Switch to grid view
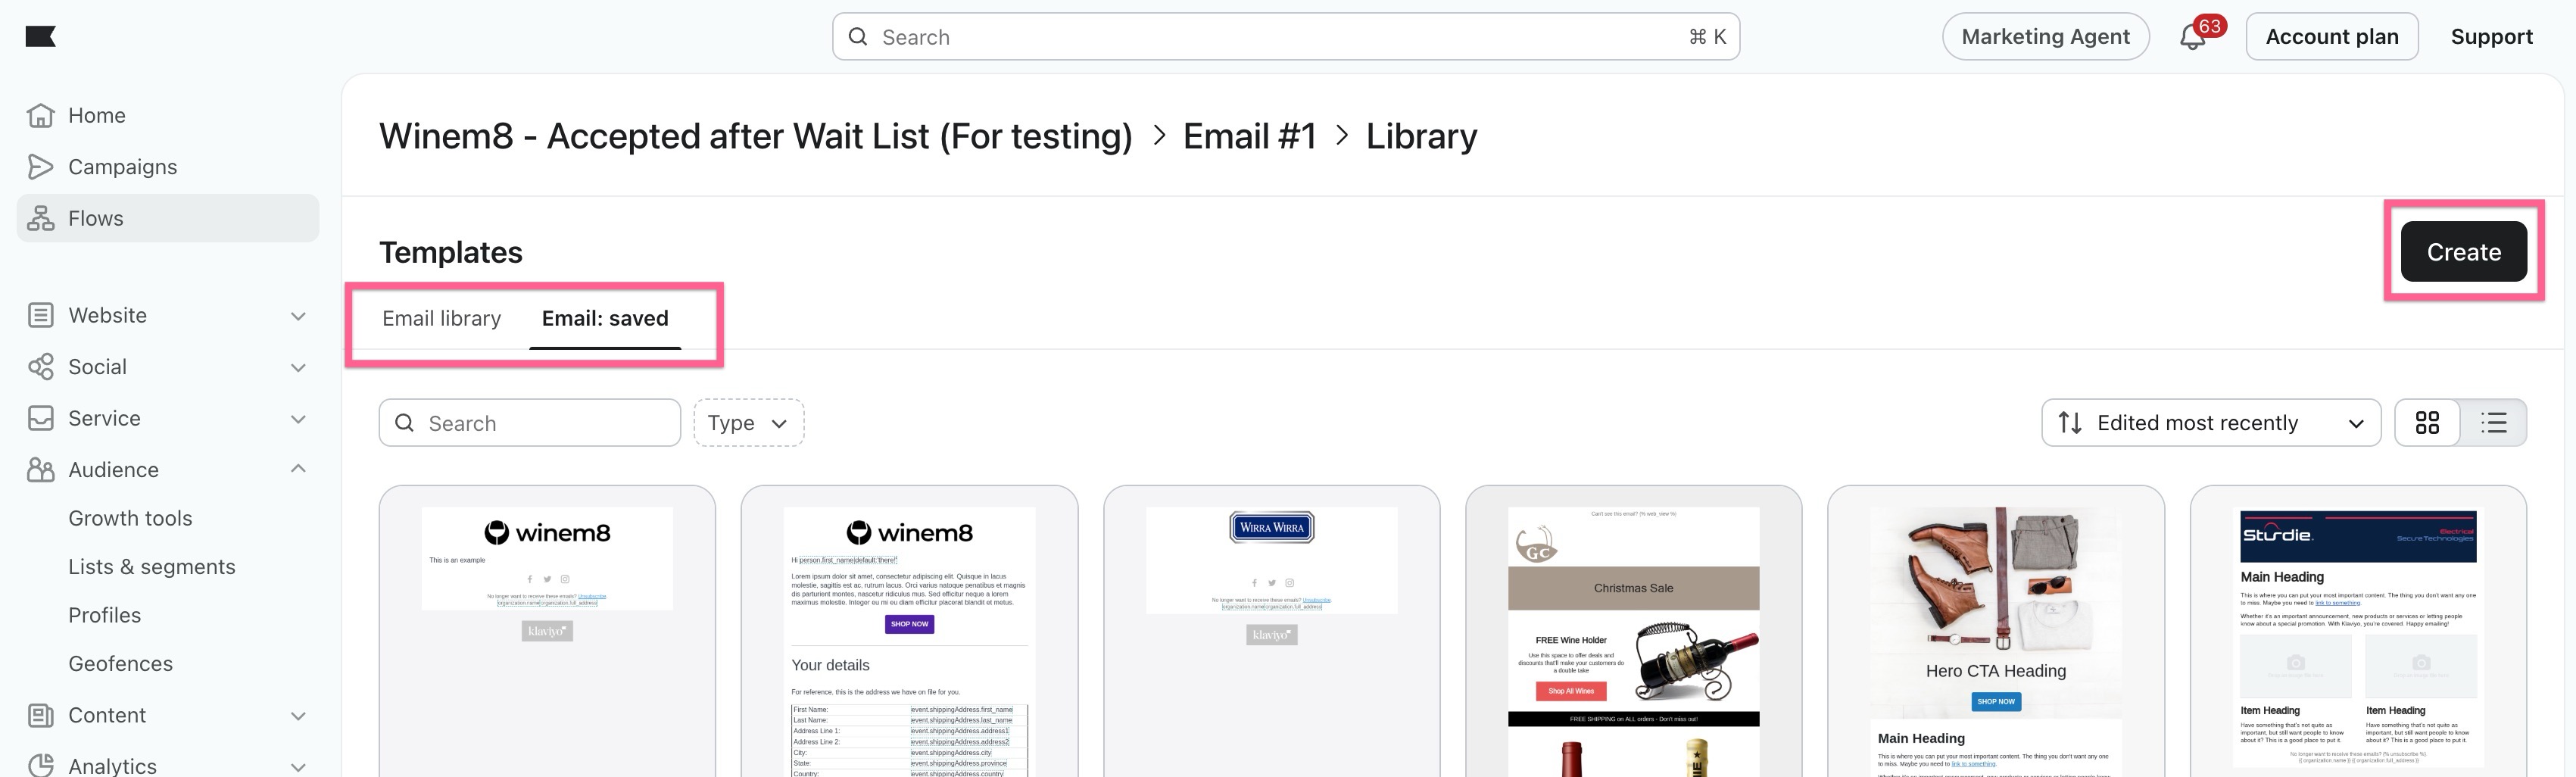Image resolution: width=2576 pixels, height=777 pixels. point(2427,423)
